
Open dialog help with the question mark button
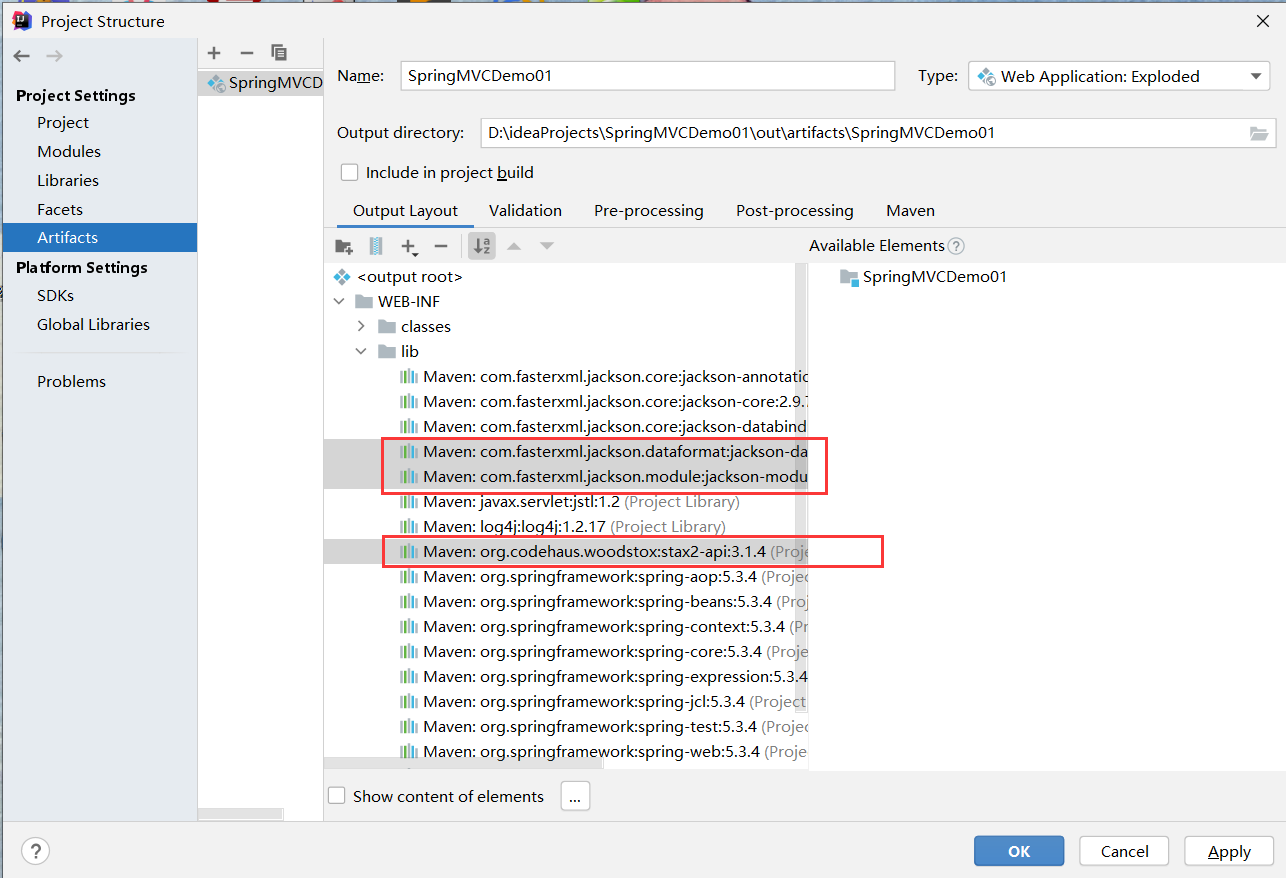(35, 851)
